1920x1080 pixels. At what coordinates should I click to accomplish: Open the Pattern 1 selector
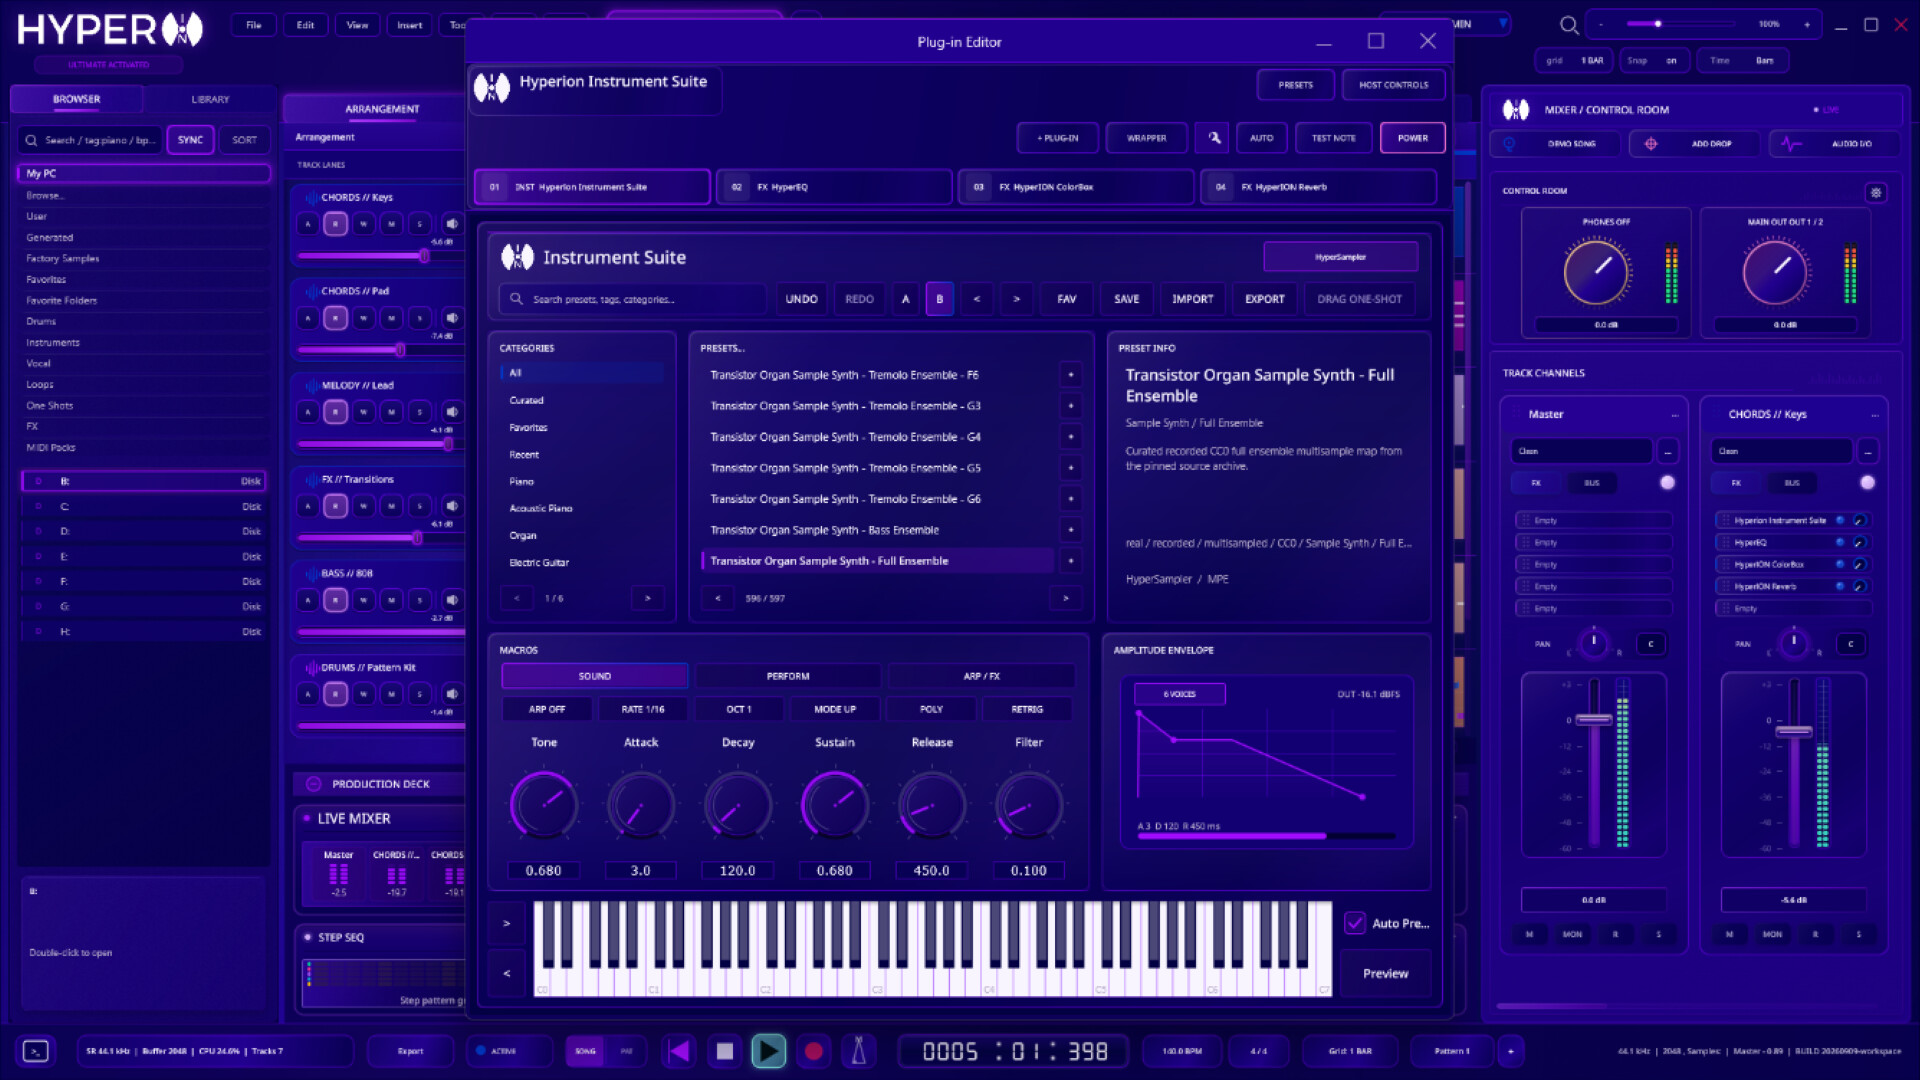(x=1451, y=1051)
